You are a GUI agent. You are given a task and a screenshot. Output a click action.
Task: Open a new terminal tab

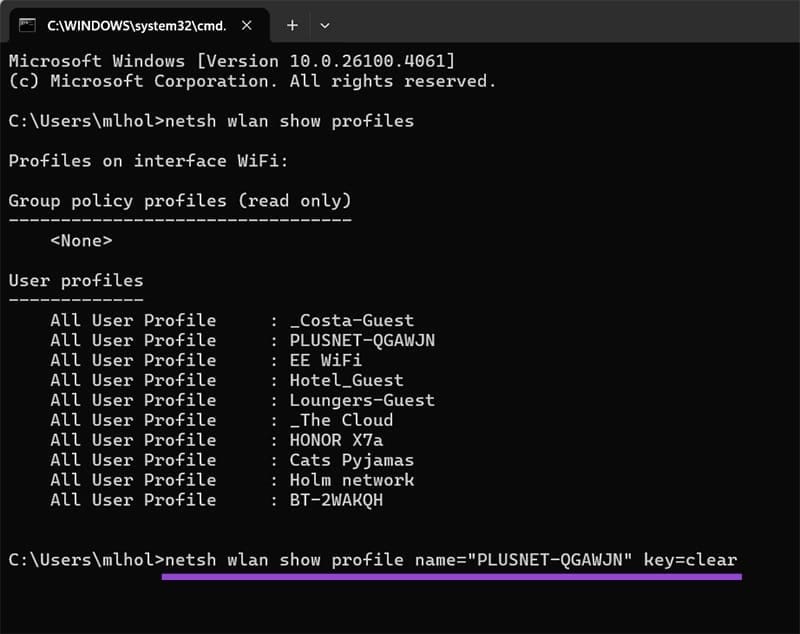pyautogui.click(x=292, y=25)
